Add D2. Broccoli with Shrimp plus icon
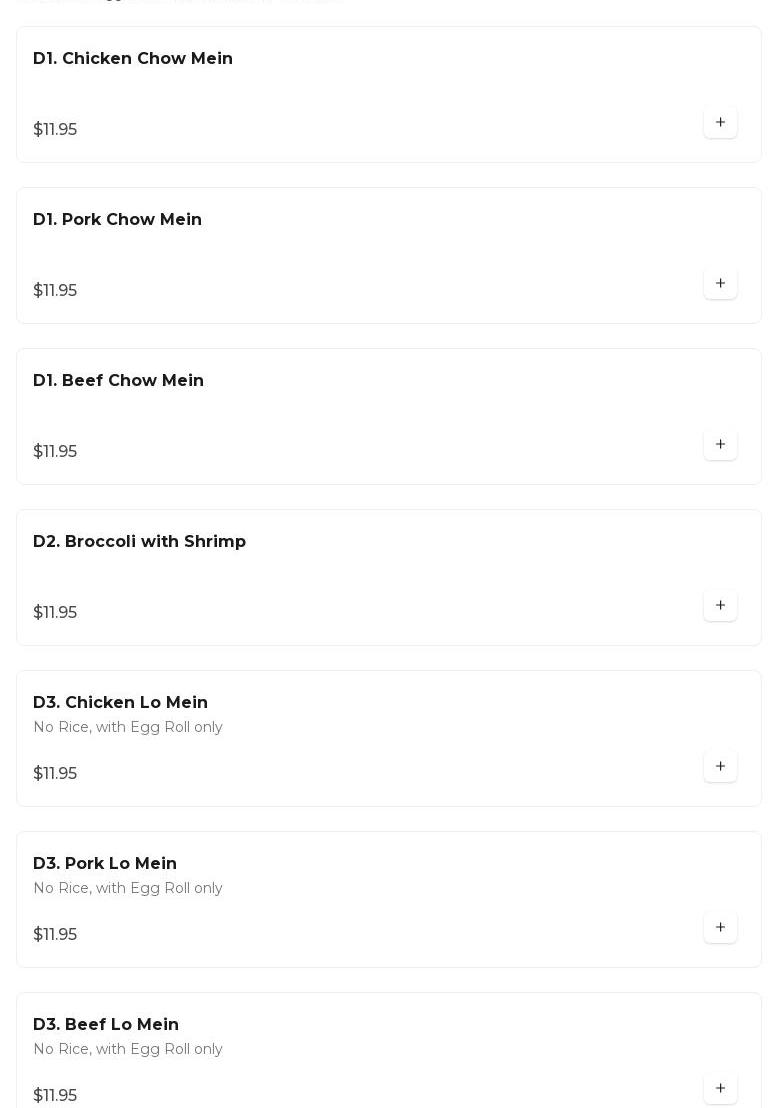778x1108 pixels. pos(720,606)
